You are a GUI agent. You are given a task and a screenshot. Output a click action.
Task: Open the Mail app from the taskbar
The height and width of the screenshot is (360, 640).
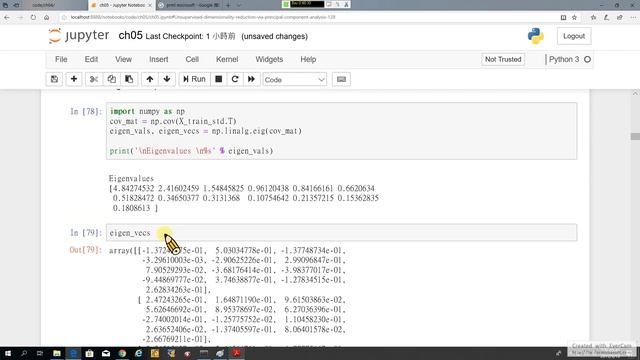pos(106,353)
